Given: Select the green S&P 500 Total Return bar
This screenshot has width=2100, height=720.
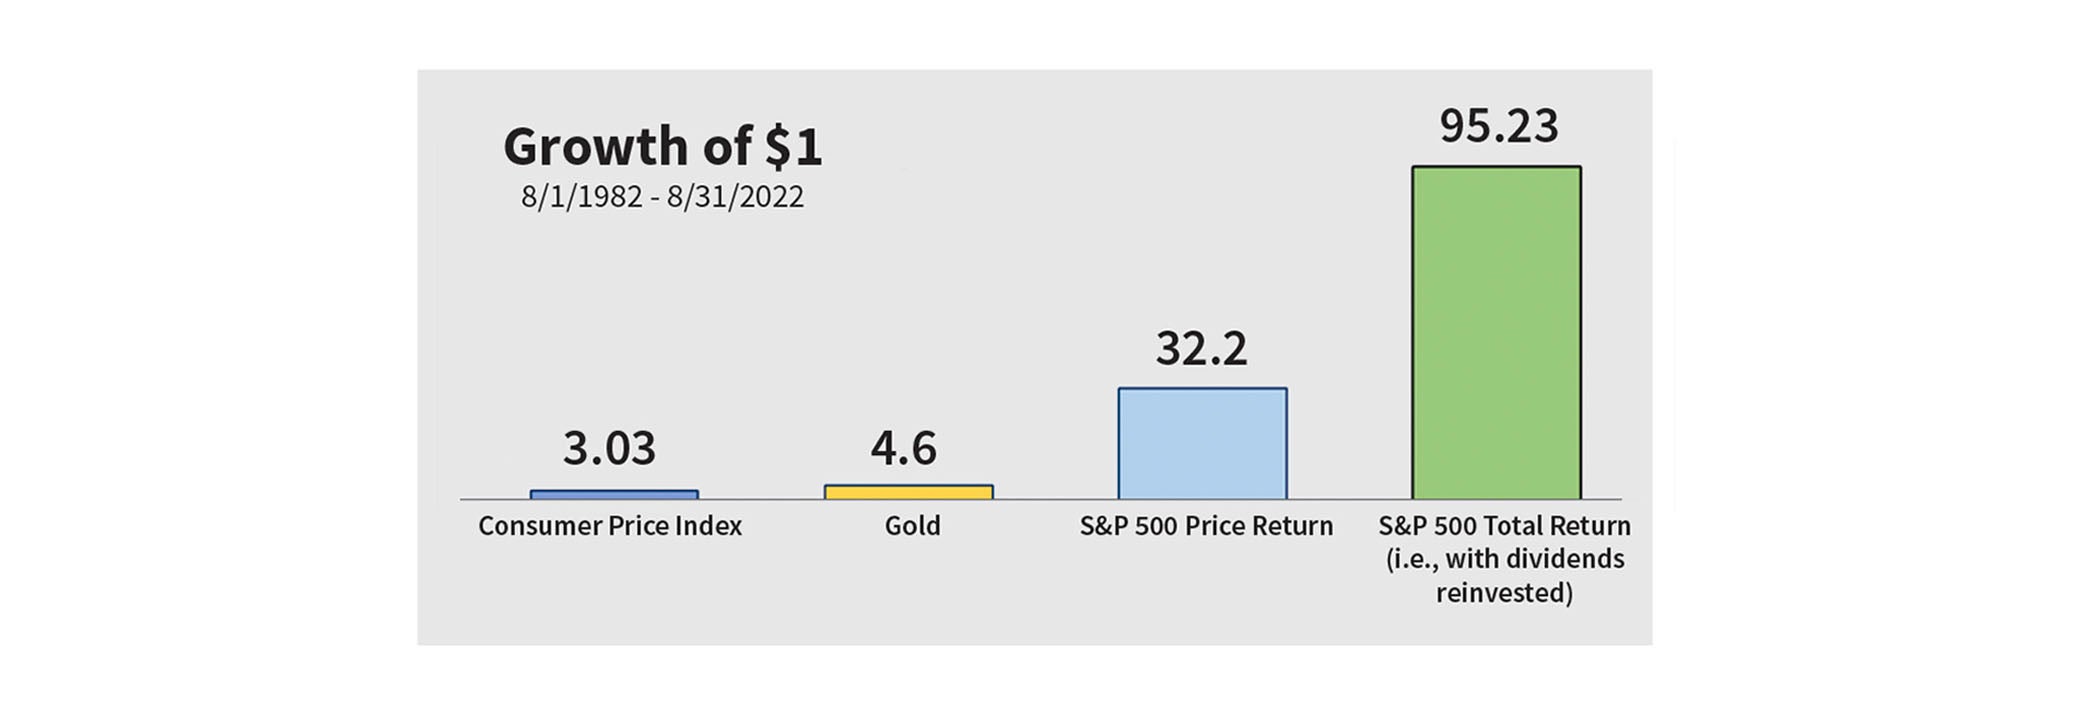Looking at the screenshot, I should pyautogui.click(x=1496, y=332).
